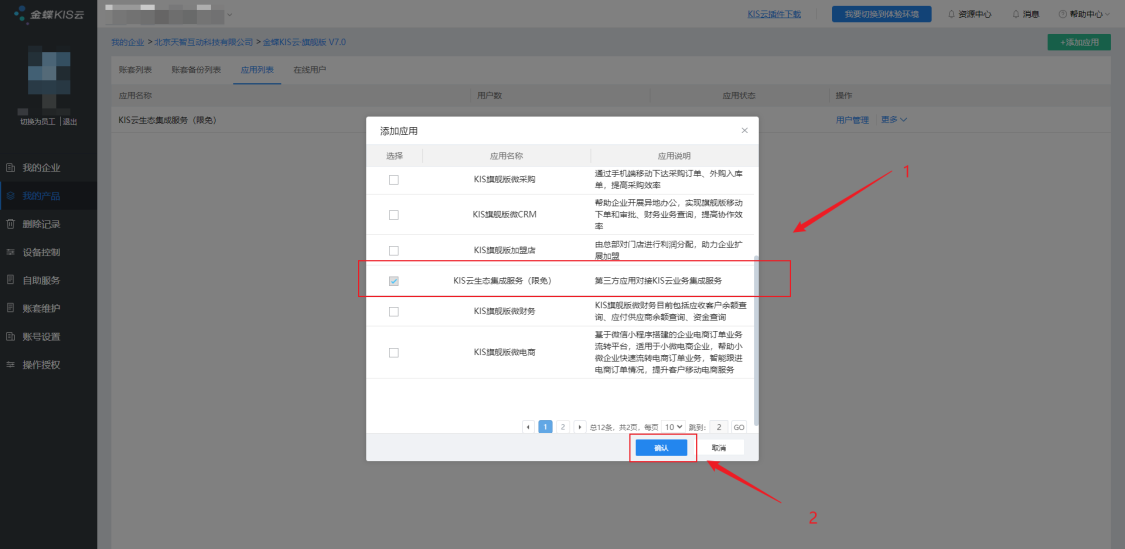This screenshot has height=549, width=1125.
Task: Open 账套维护 in the sidebar menu
Action: (48, 309)
